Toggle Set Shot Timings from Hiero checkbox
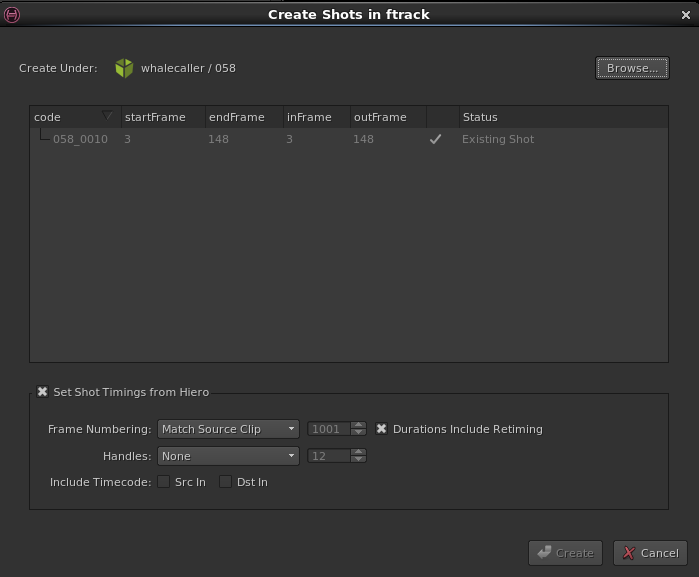The image size is (699, 577). [42, 392]
